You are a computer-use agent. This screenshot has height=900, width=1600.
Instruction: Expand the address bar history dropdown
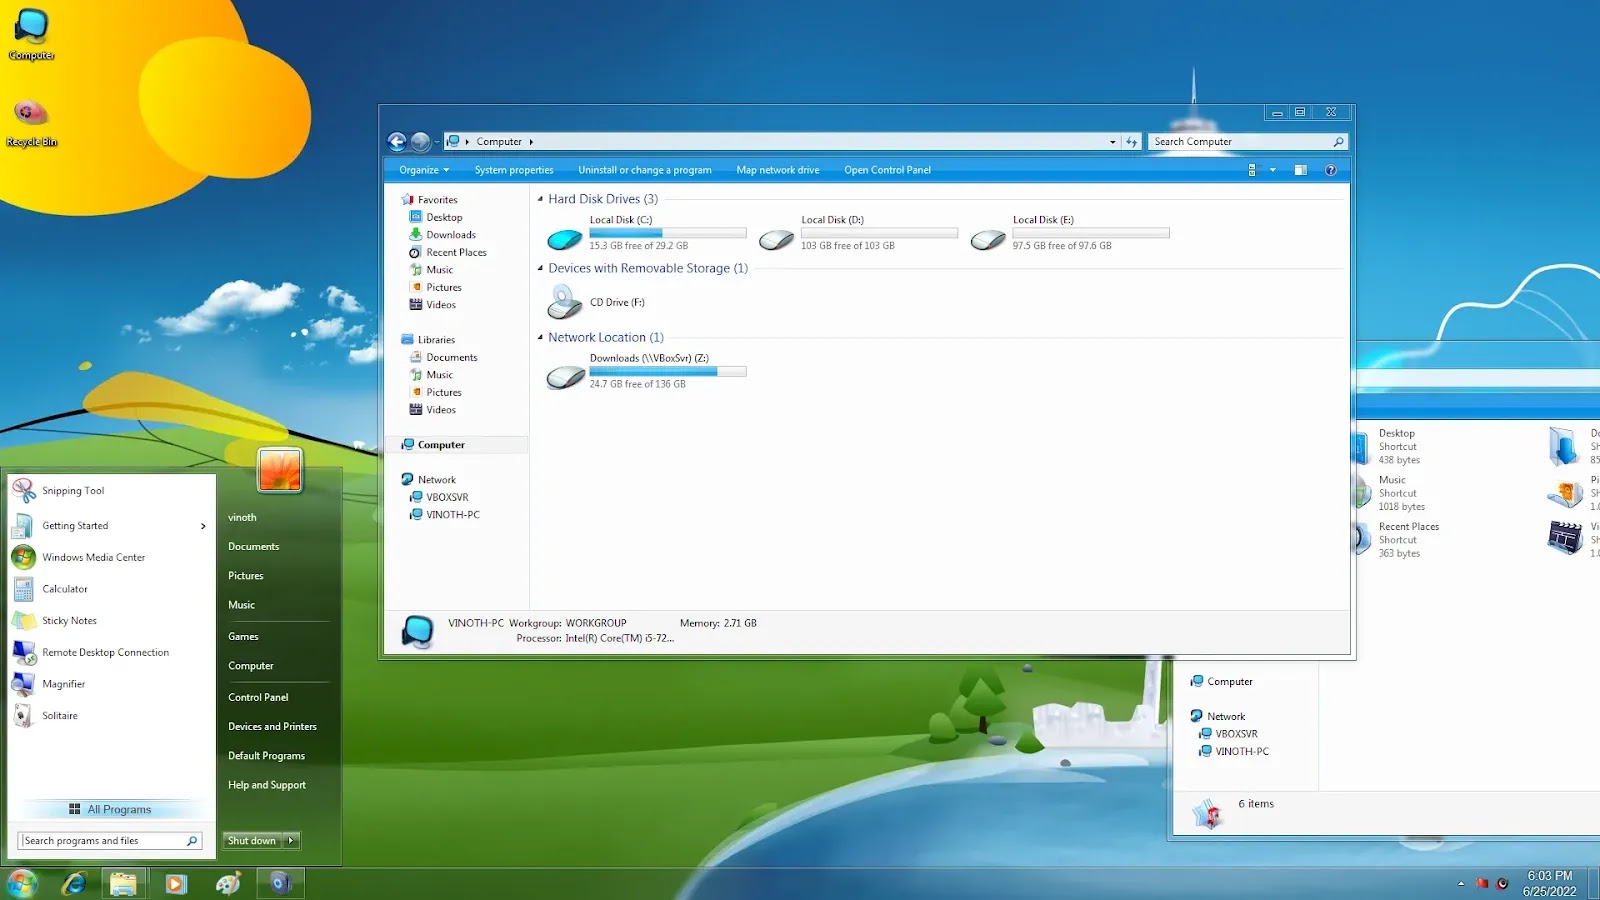click(x=1113, y=142)
